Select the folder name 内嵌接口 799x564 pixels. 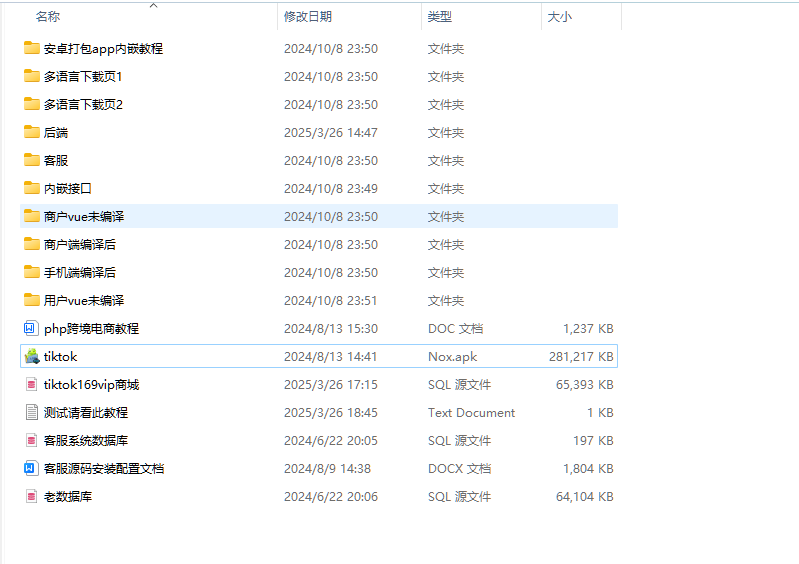pyautogui.click(x=68, y=189)
